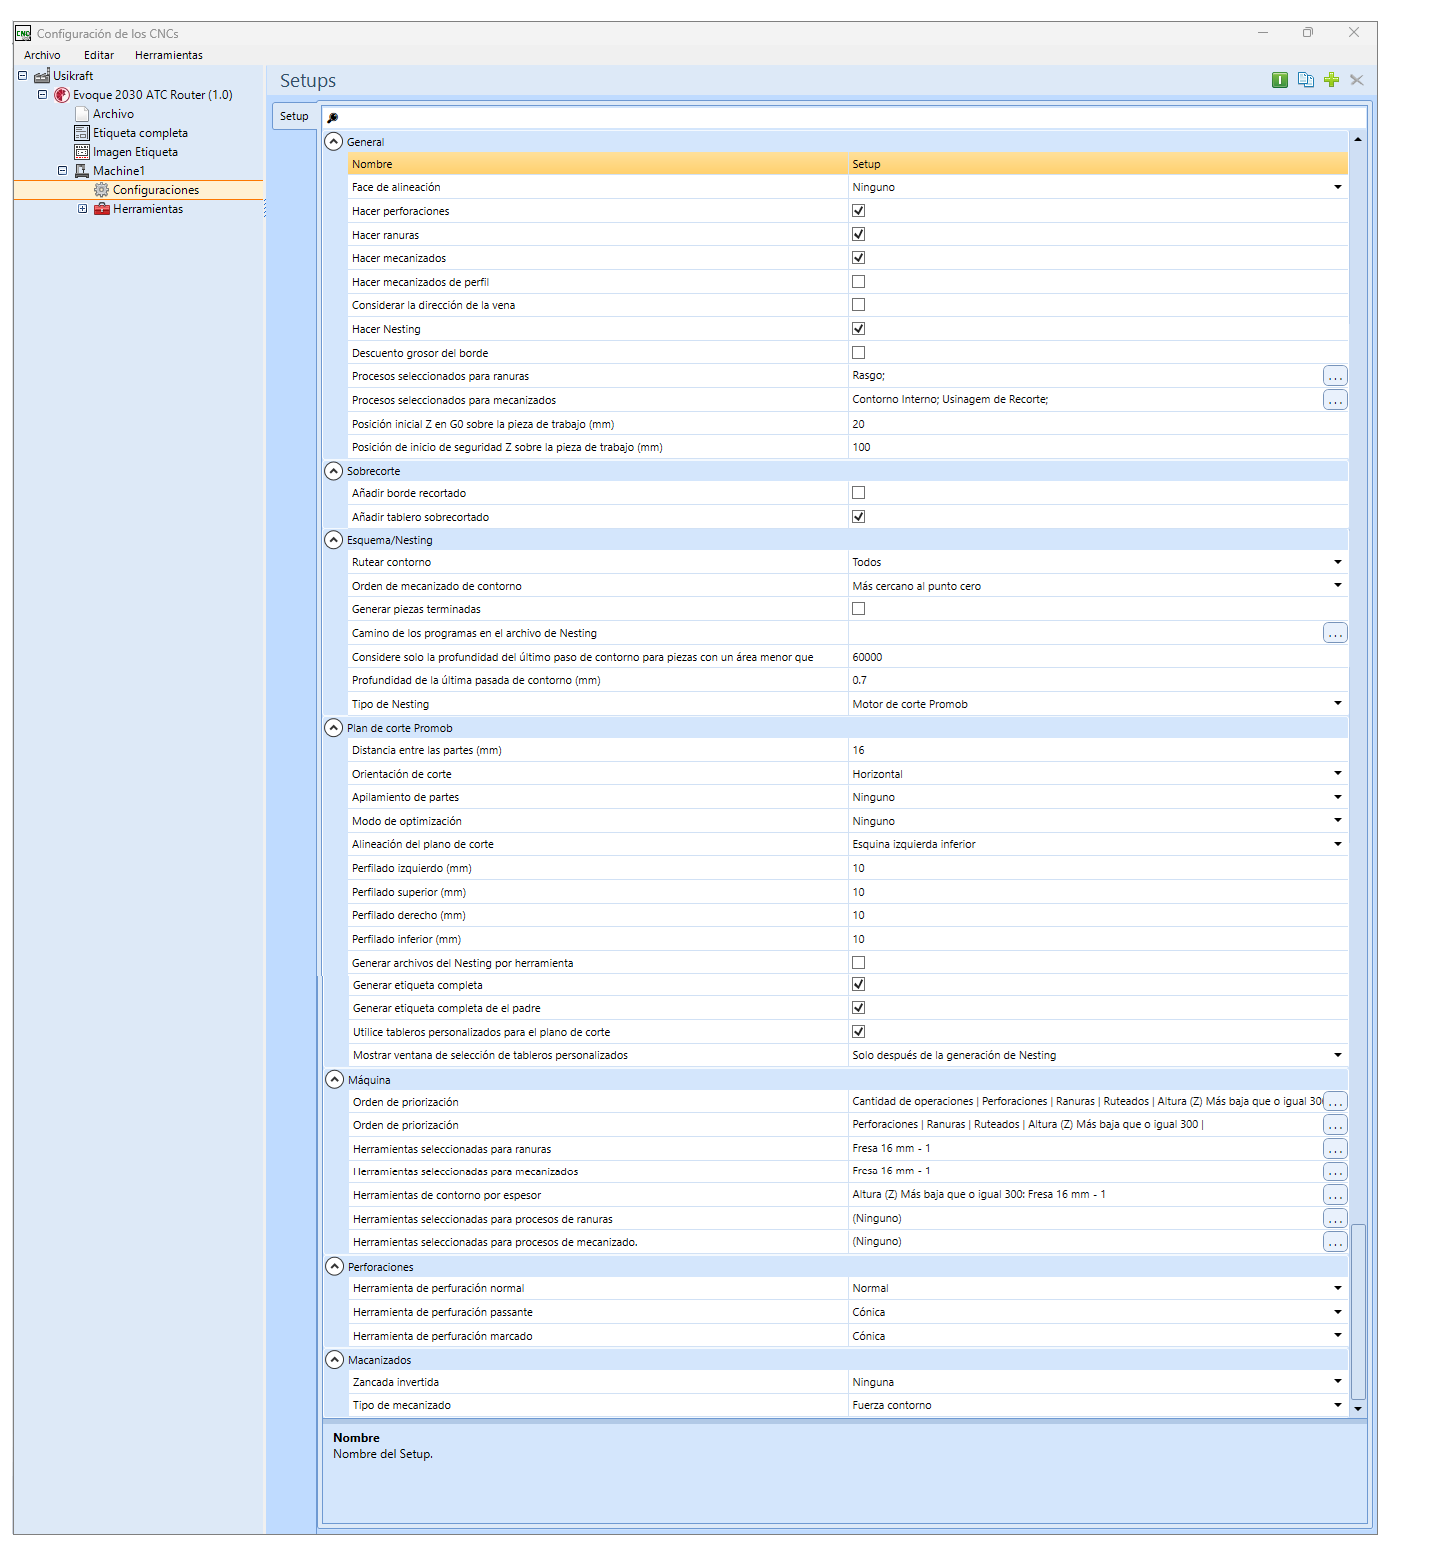1435x1567 pixels.
Task: Select the Setup tab
Action: pos(294,116)
